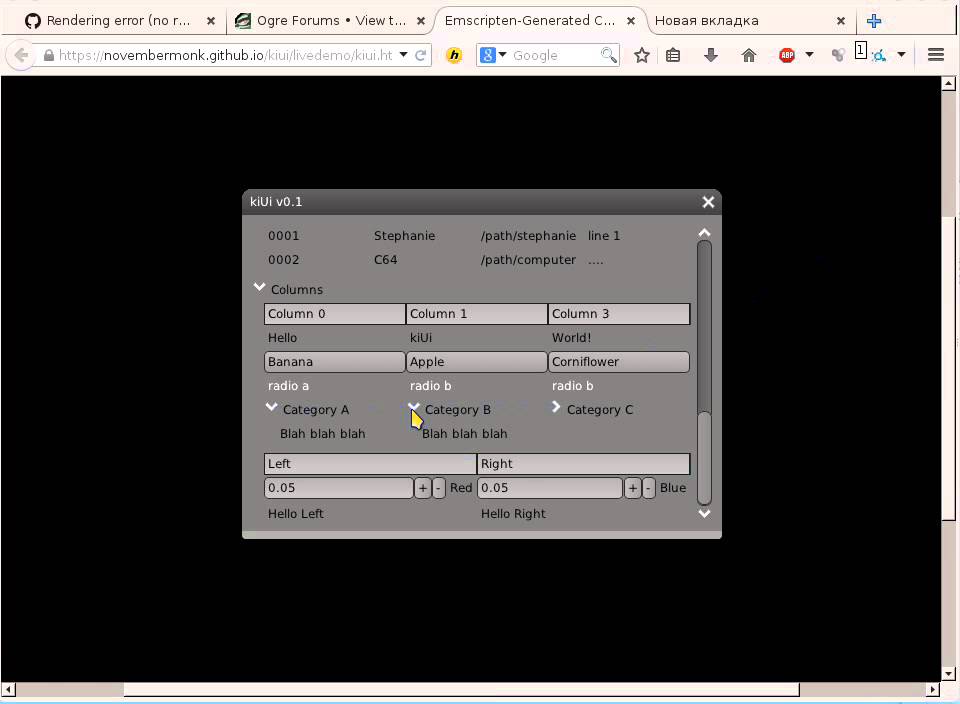Open URL history dropdown arrow

(x=403, y=54)
